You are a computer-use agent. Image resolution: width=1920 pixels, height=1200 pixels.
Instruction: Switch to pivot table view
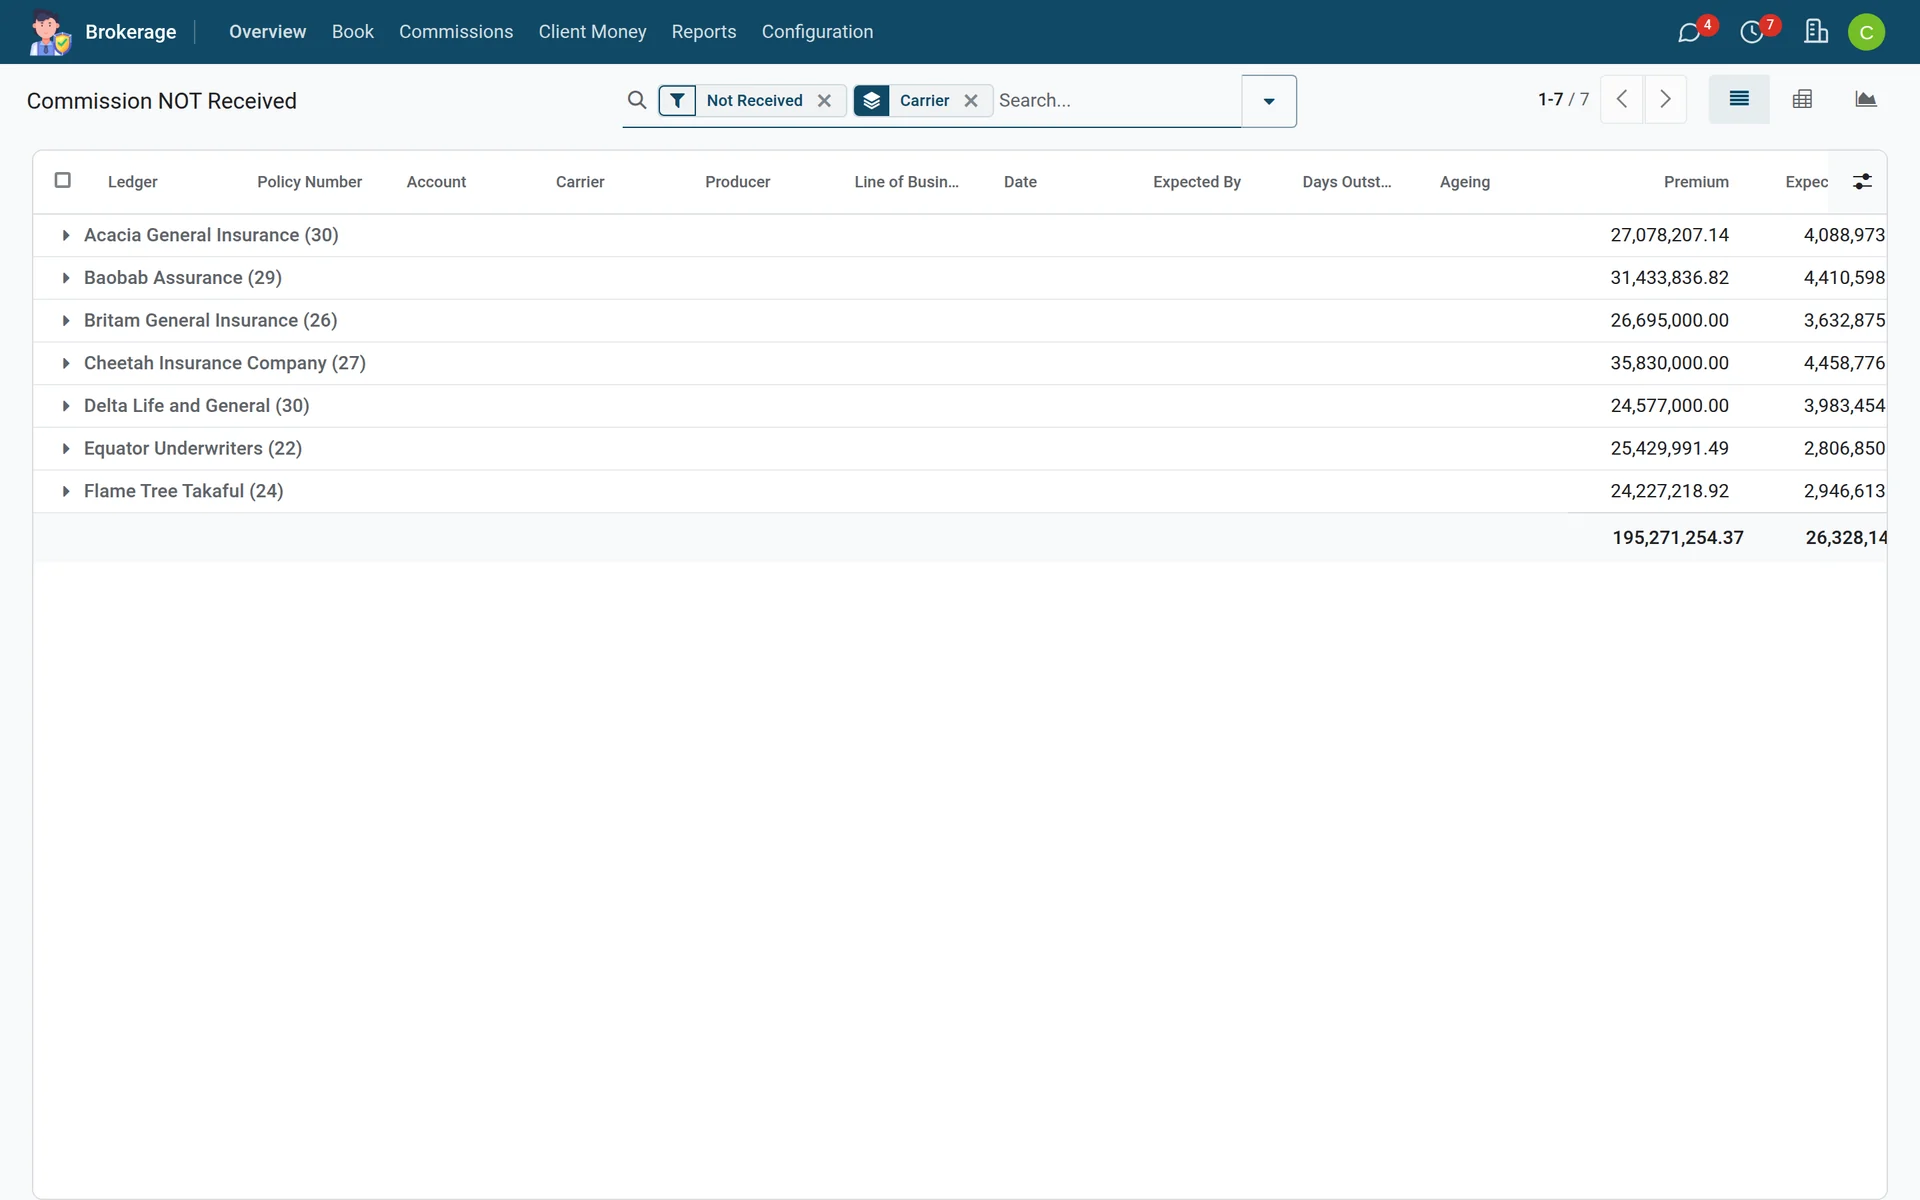1802,99
